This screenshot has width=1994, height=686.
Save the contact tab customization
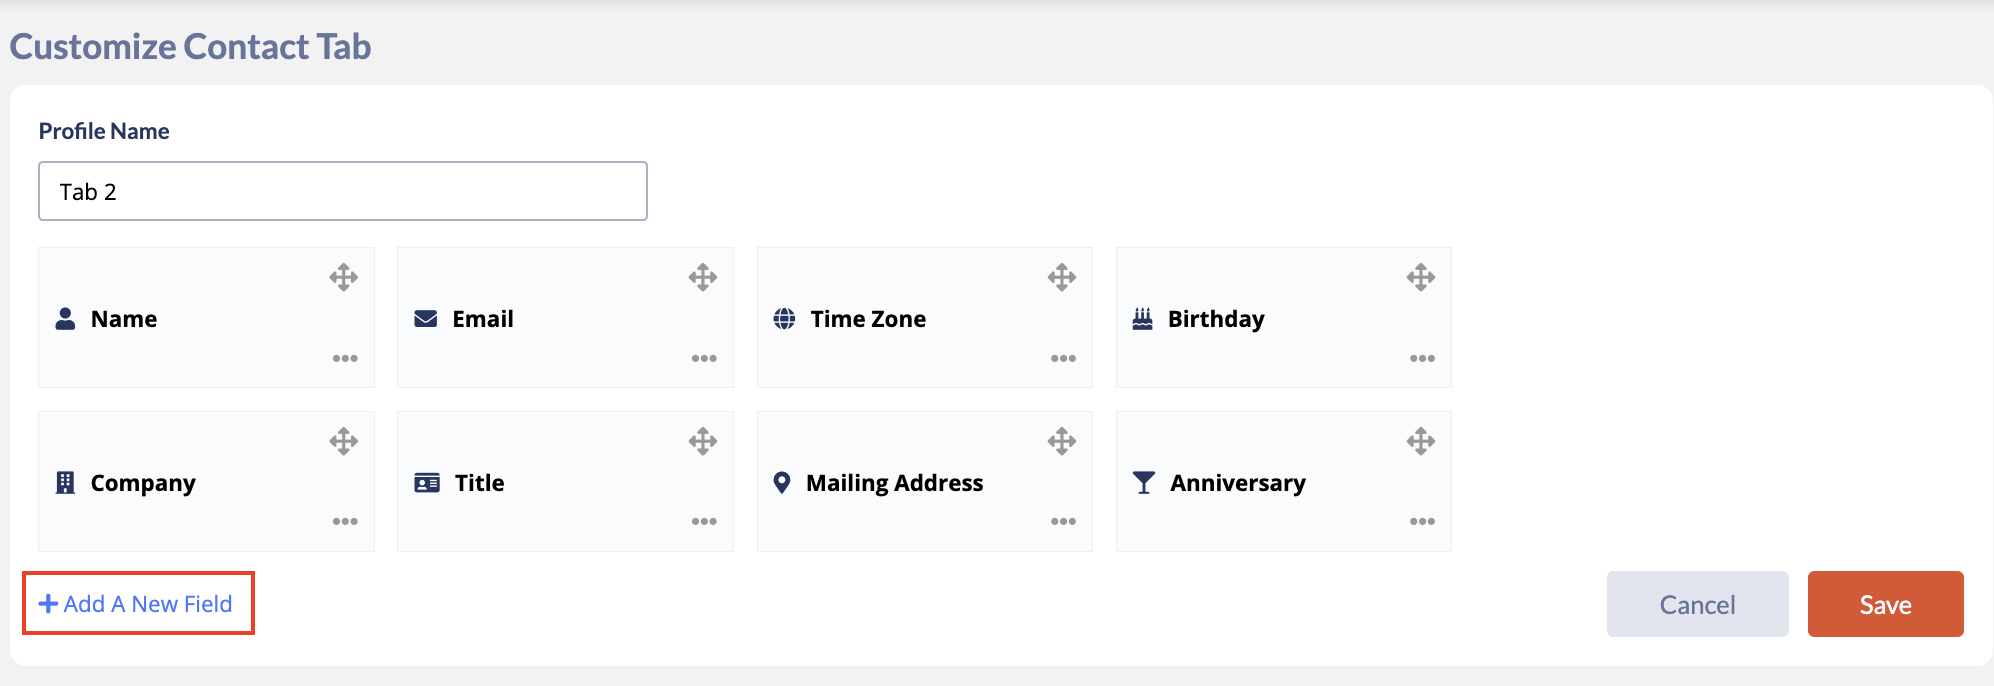click(1885, 604)
